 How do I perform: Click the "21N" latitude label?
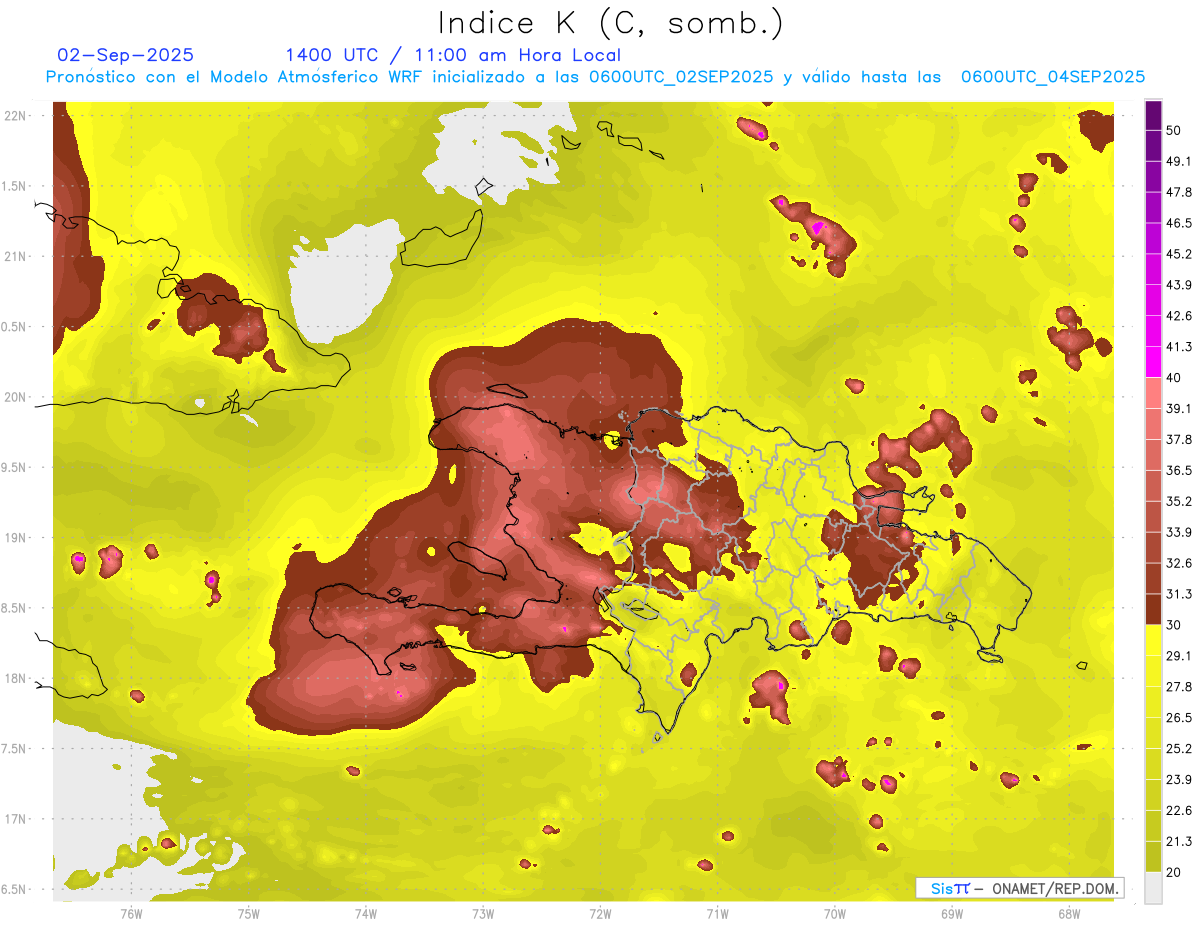(15, 256)
